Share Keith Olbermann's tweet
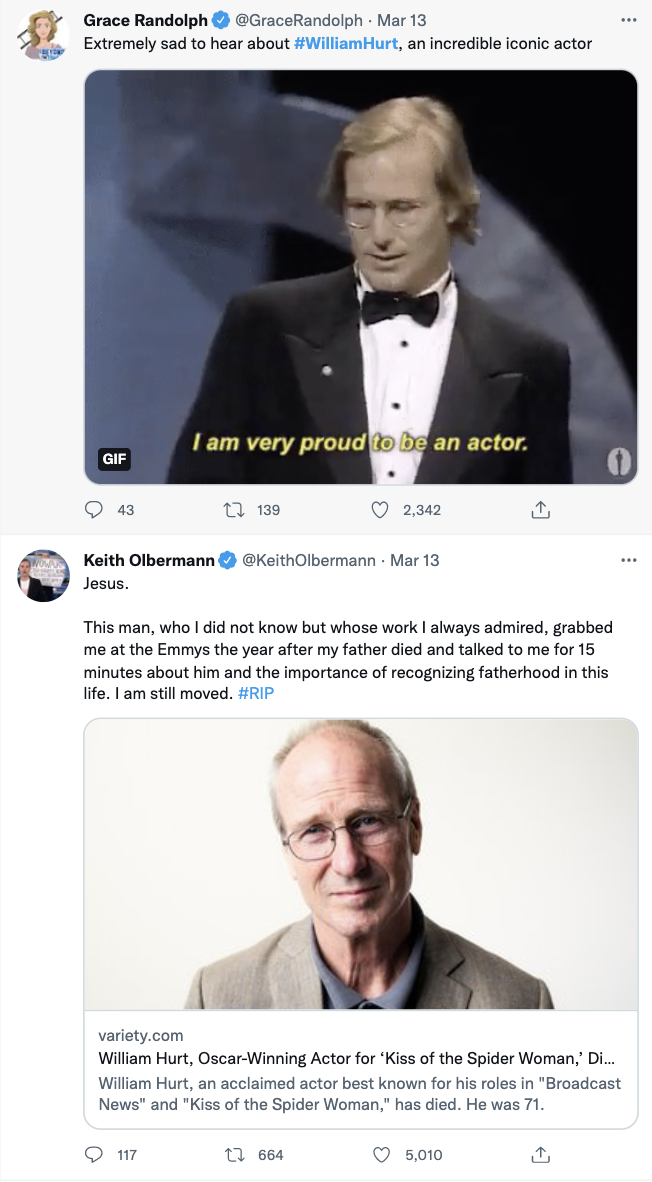652x1182 pixels. [540, 1155]
